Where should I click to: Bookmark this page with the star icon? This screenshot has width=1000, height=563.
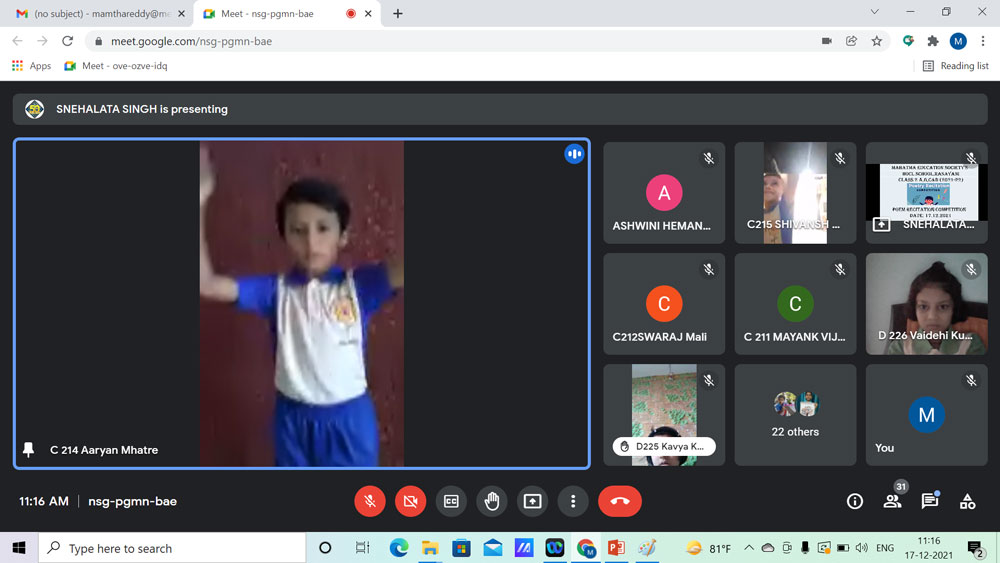tap(877, 41)
